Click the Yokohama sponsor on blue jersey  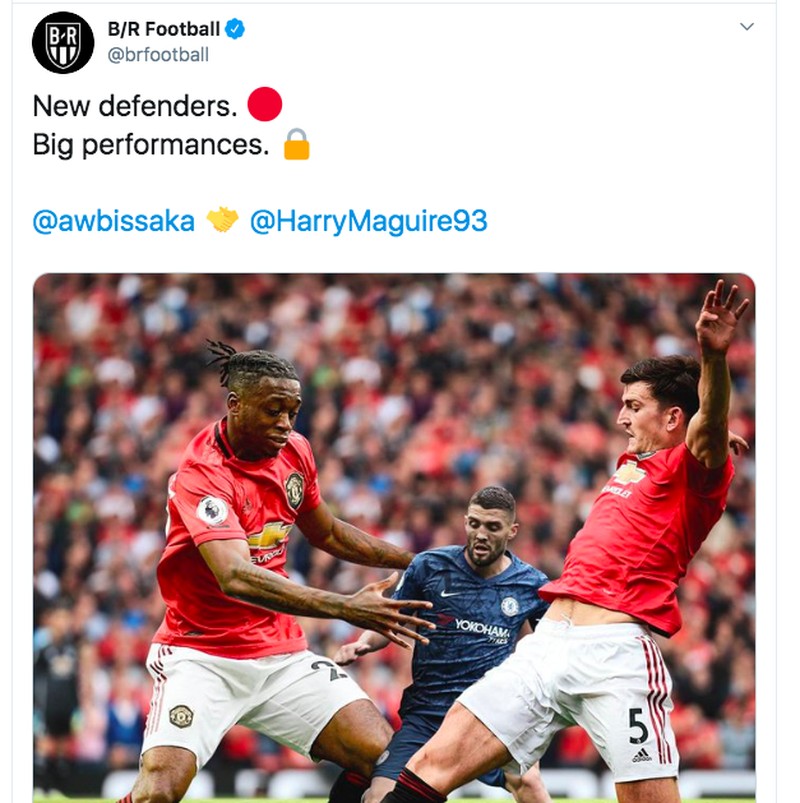(483, 628)
